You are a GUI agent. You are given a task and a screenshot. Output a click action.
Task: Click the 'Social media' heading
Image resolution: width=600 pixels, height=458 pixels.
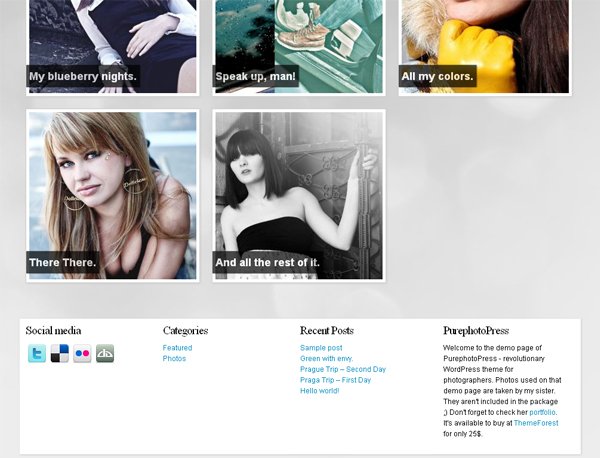pyautogui.click(x=53, y=331)
